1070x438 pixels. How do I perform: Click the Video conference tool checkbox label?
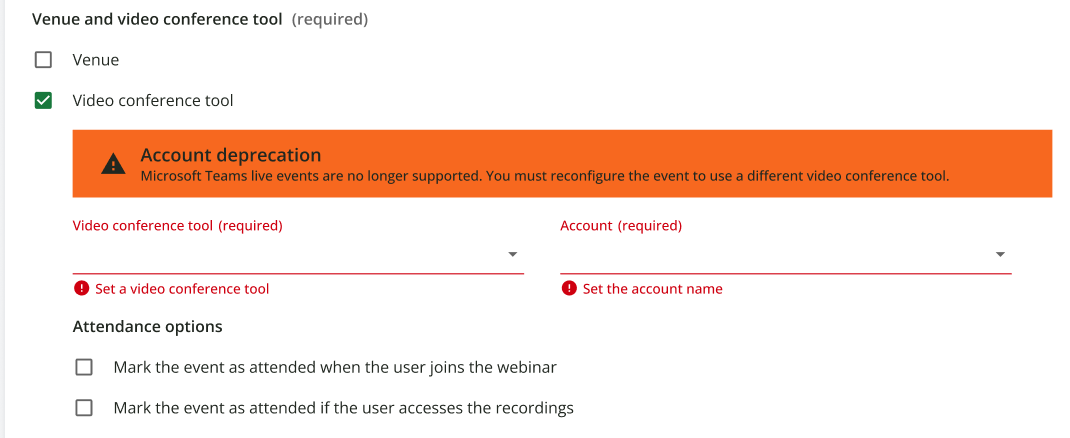(153, 100)
